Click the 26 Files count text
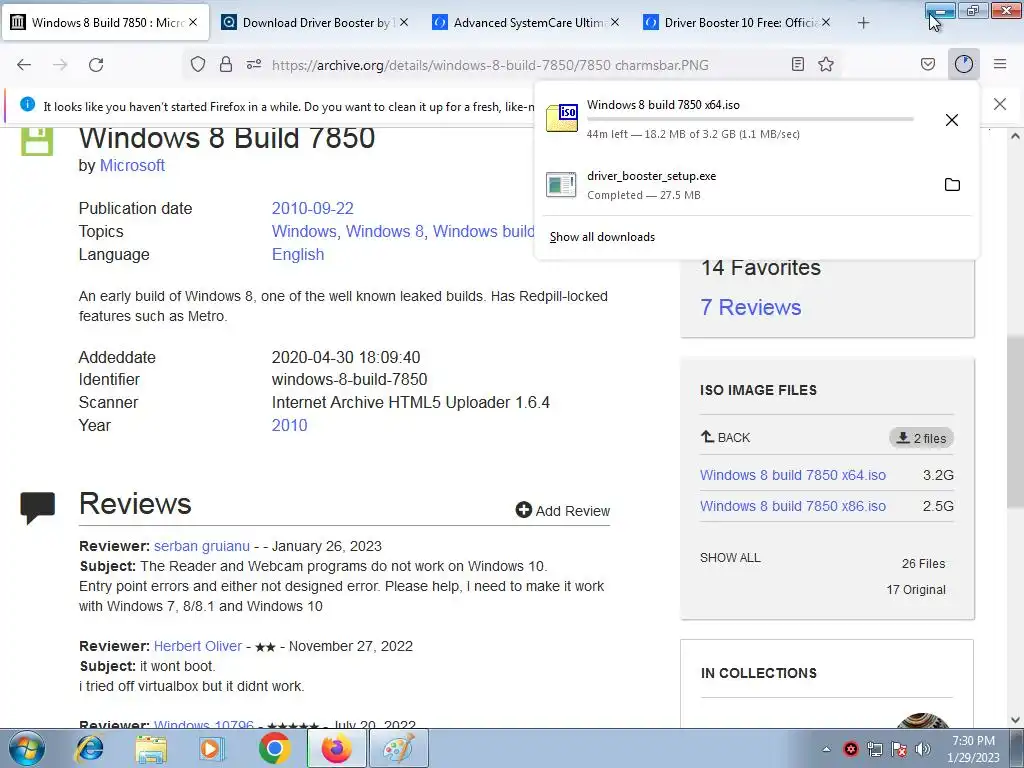 click(923, 564)
